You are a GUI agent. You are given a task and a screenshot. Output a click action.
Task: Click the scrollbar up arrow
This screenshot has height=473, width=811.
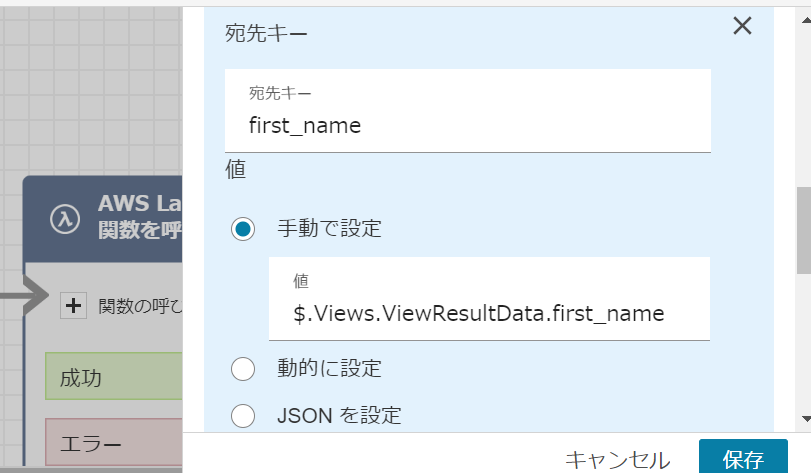click(806, 20)
